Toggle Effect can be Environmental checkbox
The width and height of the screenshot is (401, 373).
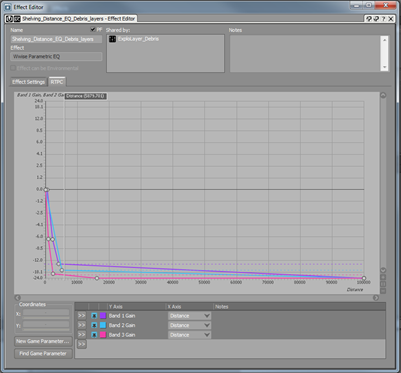tap(13, 68)
